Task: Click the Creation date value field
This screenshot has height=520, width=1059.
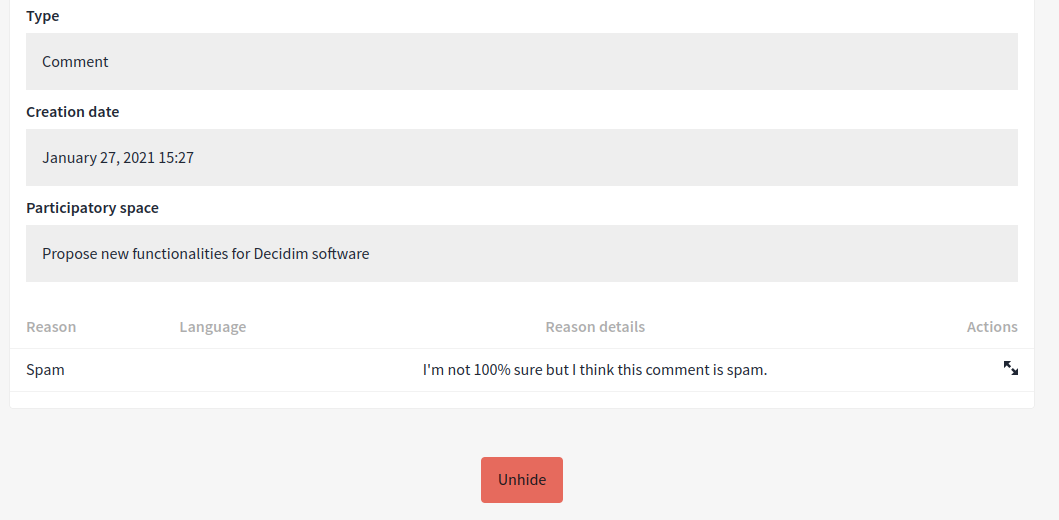Action: point(521,157)
